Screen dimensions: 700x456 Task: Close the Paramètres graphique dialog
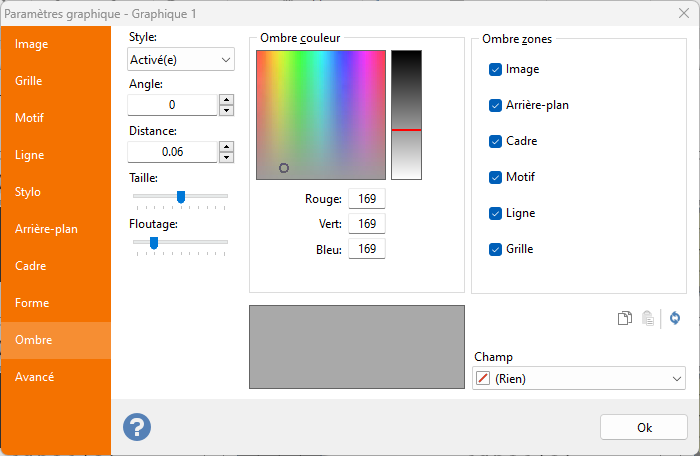[674, 12]
